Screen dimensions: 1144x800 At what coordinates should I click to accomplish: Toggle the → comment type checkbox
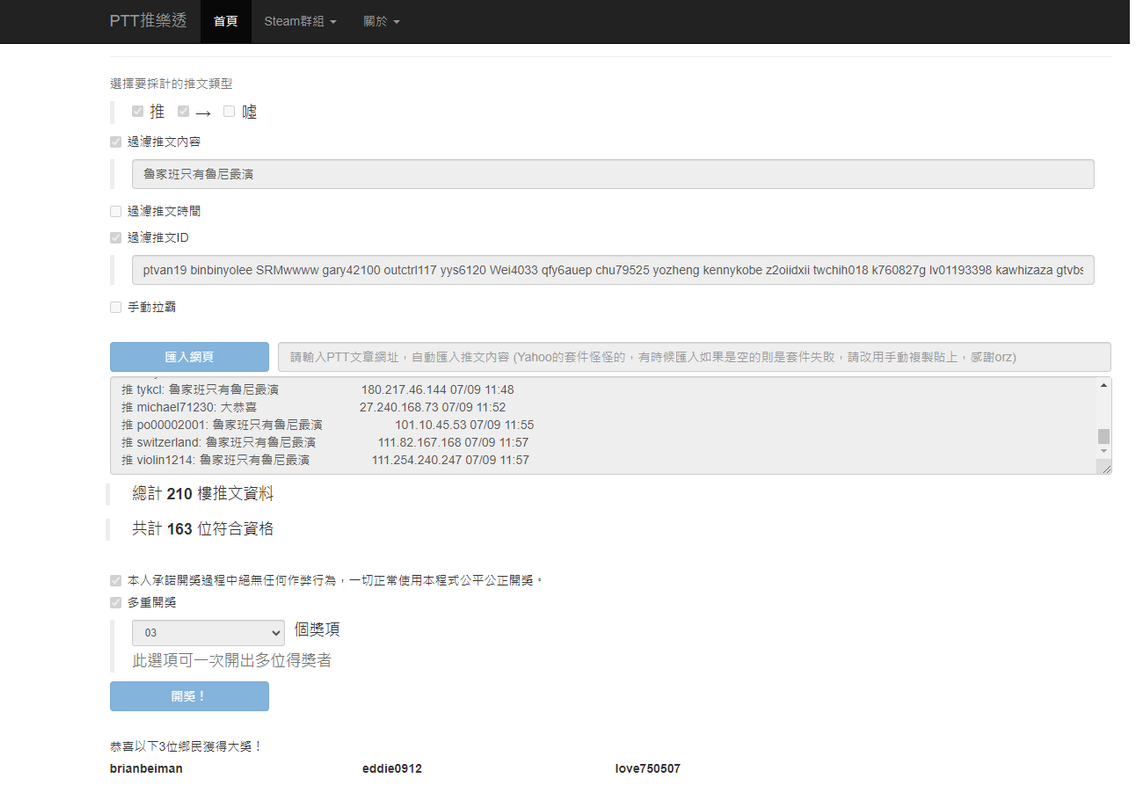point(183,112)
